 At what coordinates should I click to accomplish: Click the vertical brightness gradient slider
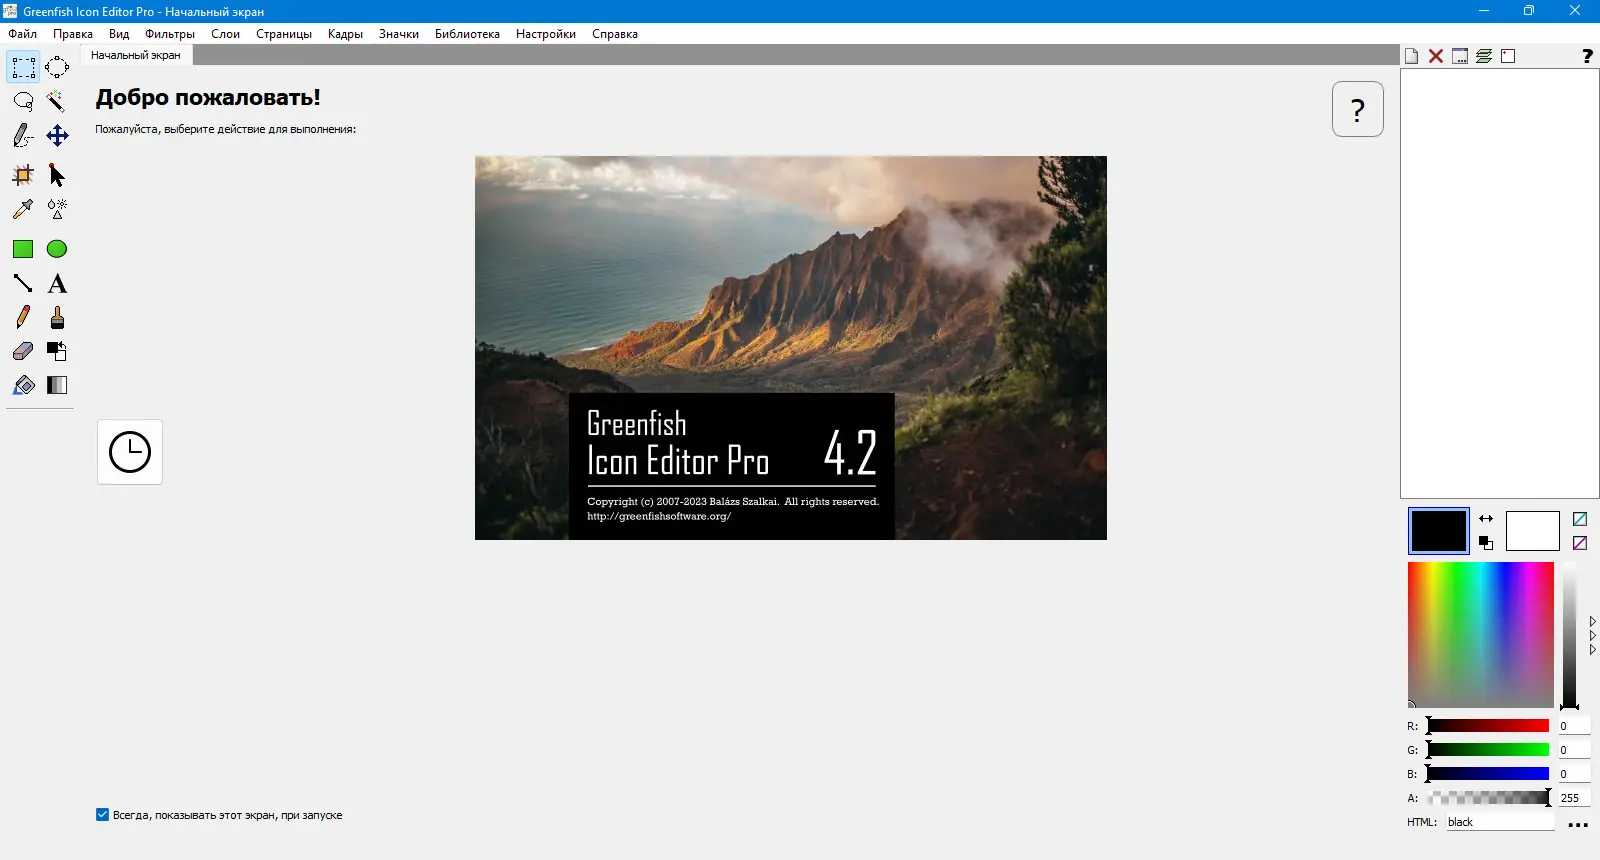click(x=1570, y=635)
